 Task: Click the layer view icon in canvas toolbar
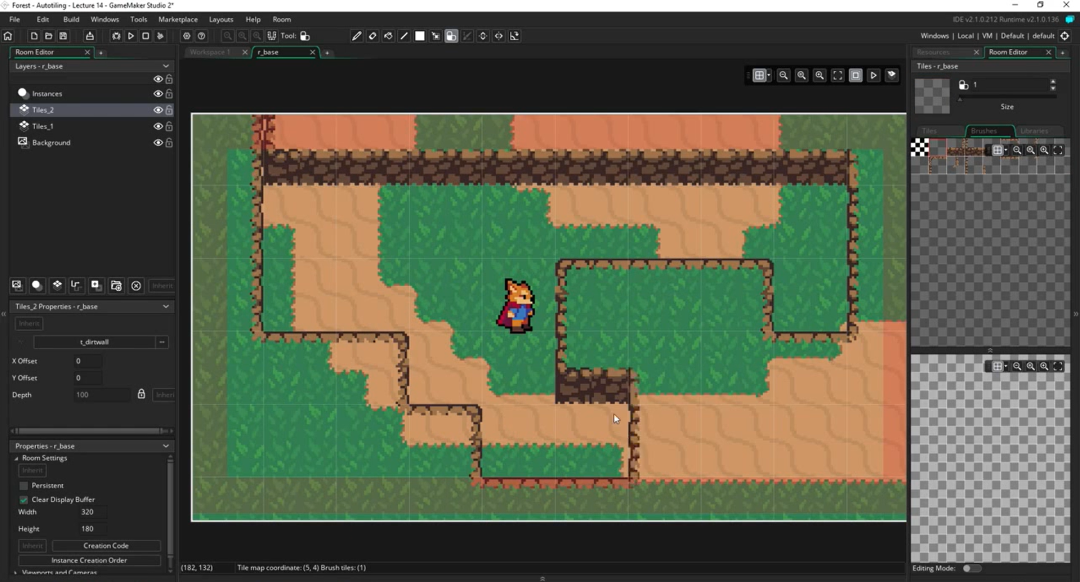[x=891, y=75]
